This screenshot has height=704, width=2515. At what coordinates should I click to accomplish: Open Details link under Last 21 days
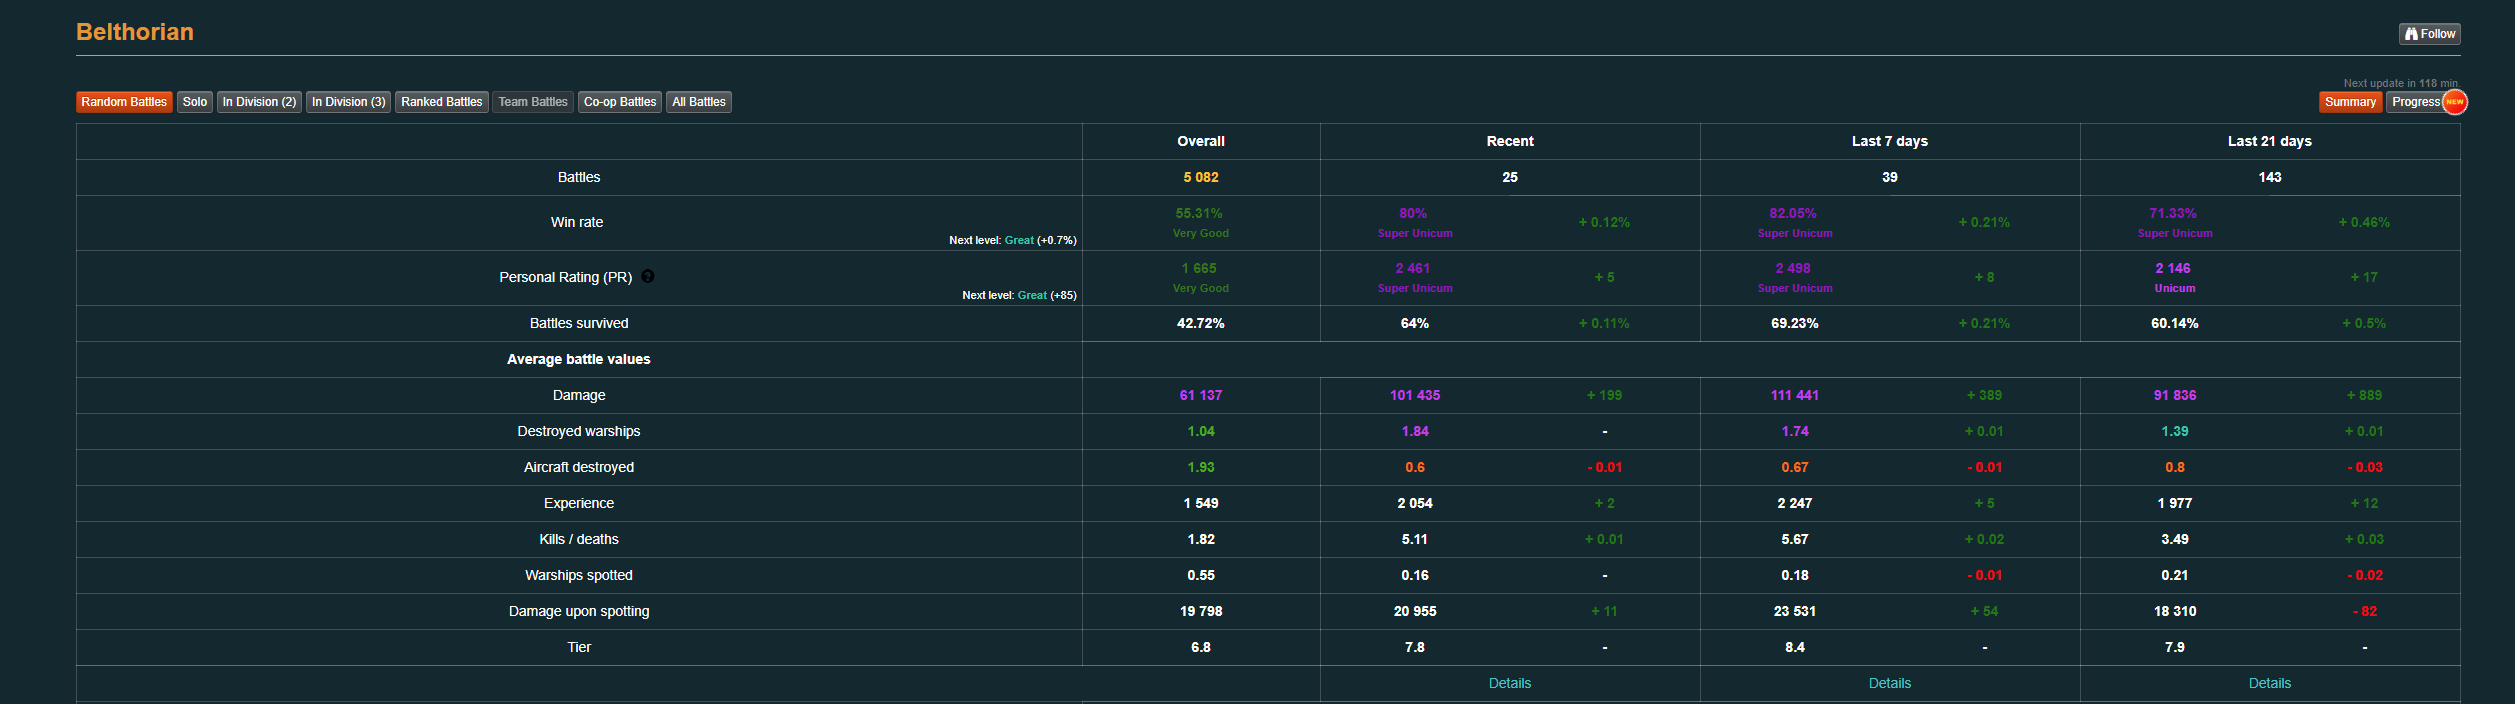click(2269, 683)
